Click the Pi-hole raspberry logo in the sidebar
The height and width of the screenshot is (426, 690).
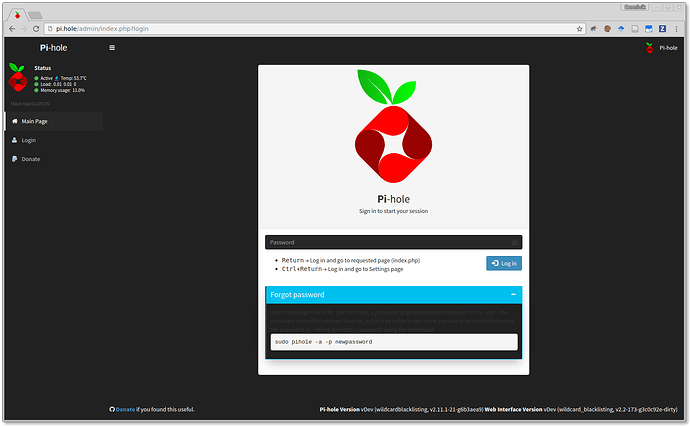[17, 78]
